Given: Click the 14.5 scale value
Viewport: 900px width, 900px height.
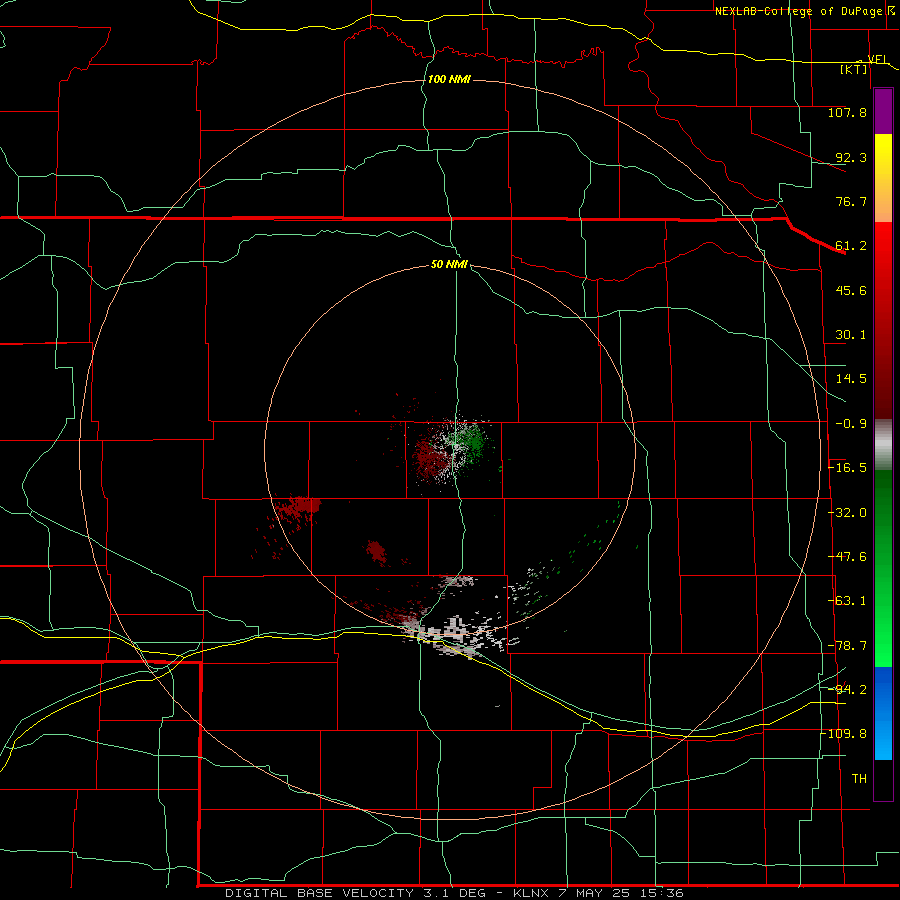Looking at the screenshot, I should [851, 379].
